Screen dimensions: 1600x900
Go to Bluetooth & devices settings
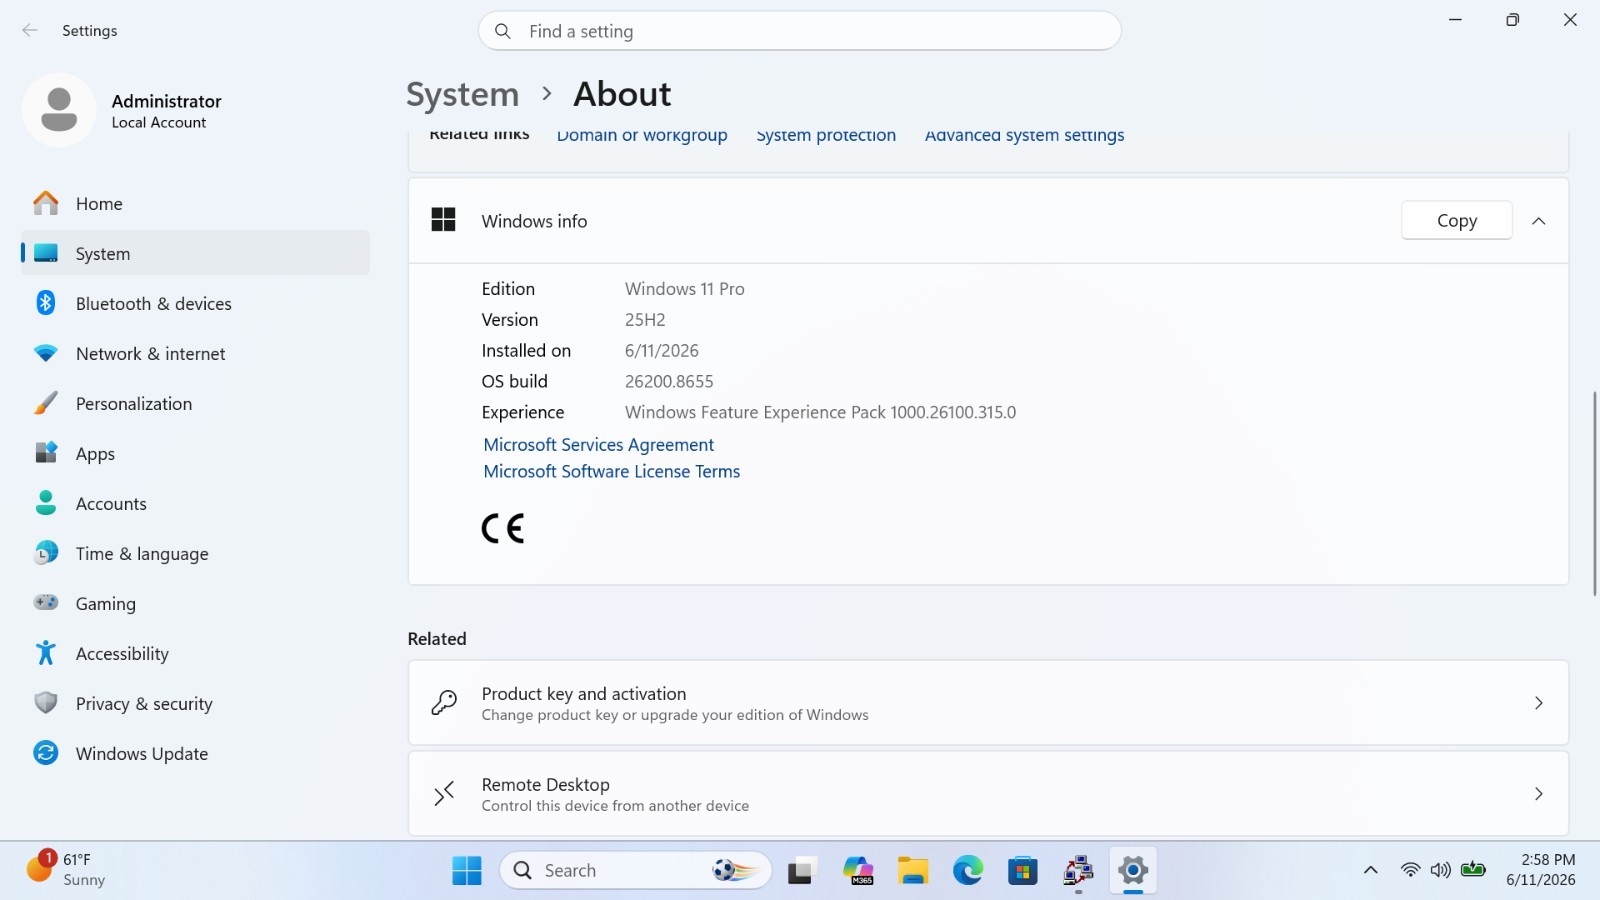point(195,303)
